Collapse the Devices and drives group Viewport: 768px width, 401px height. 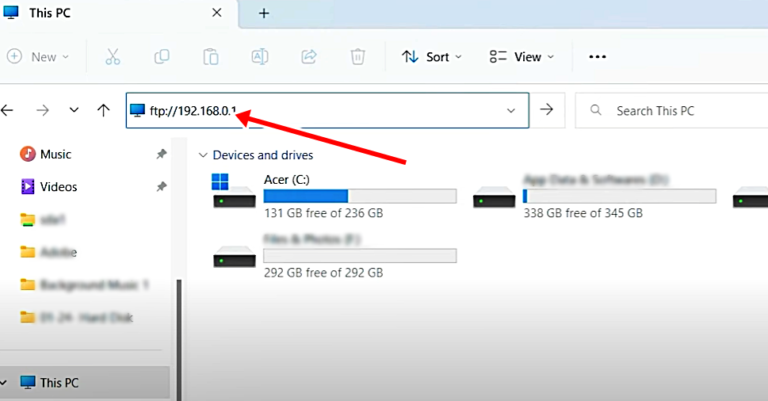[x=203, y=155]
